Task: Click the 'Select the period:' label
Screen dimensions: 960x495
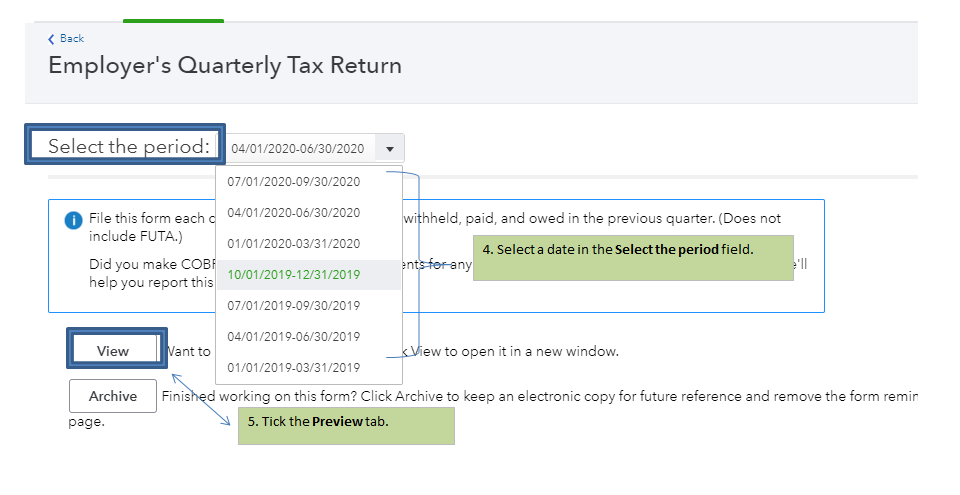Action: [x=128, y=146]
